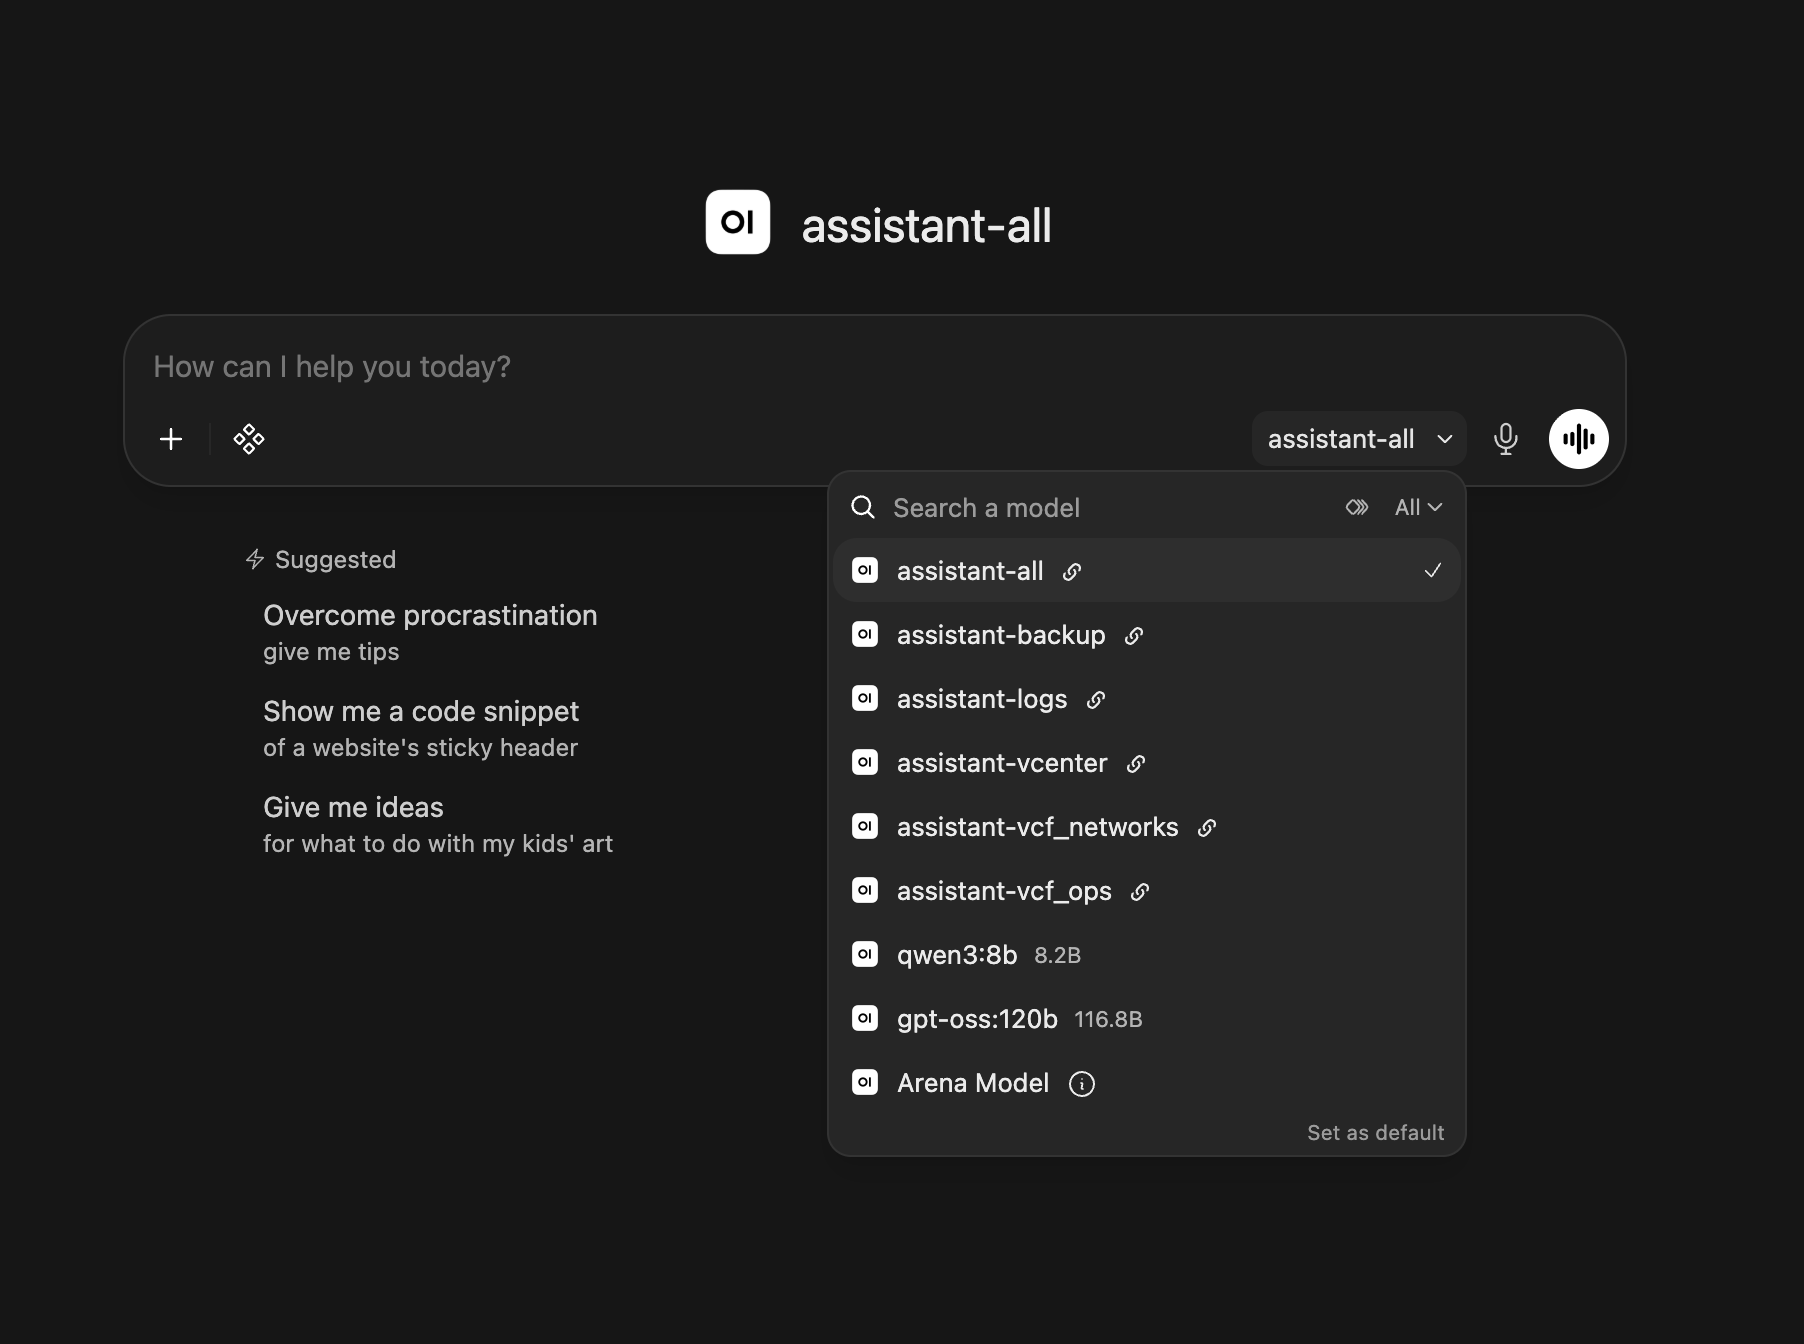Click the assistant-all page title text
The height and width of the screenshot is (1344, 1804).
coord(926,225)
